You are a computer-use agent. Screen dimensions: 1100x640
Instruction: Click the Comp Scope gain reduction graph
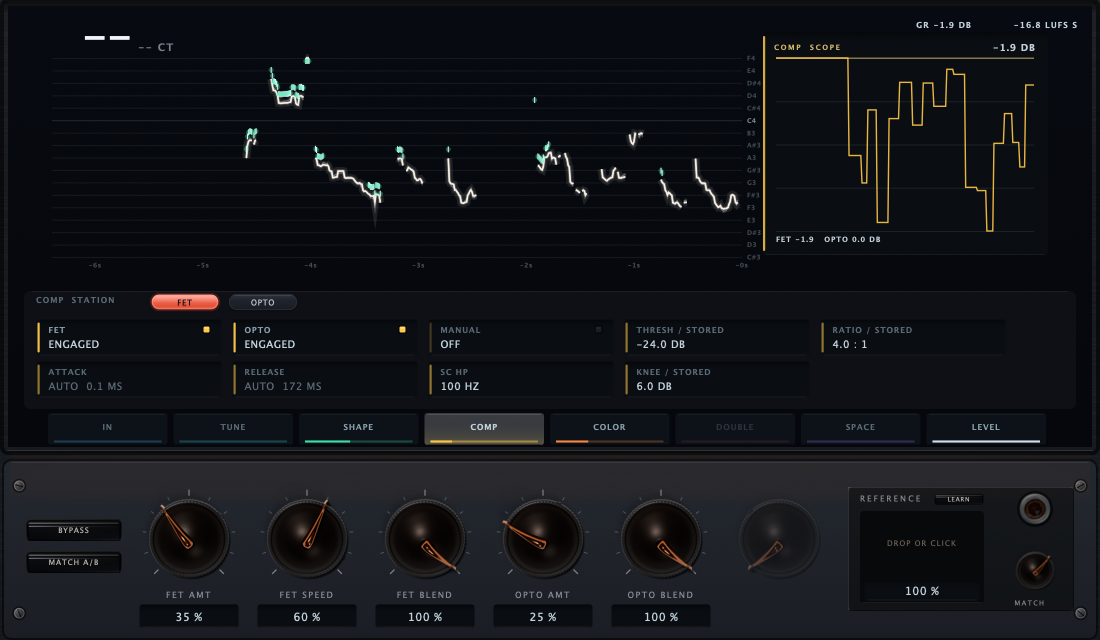(x=904, y=145)
